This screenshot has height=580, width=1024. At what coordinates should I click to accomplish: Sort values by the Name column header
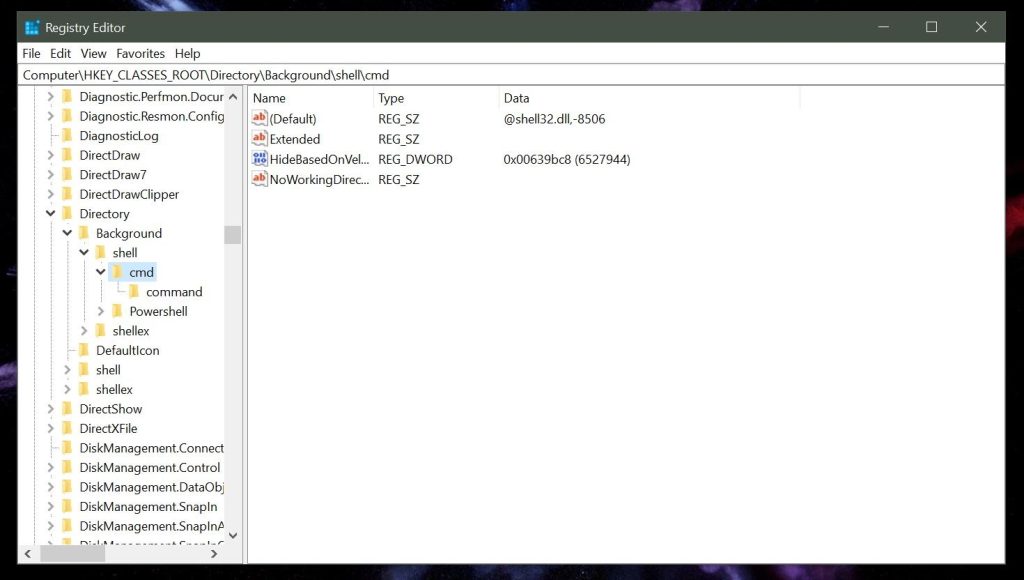(311, 98)
